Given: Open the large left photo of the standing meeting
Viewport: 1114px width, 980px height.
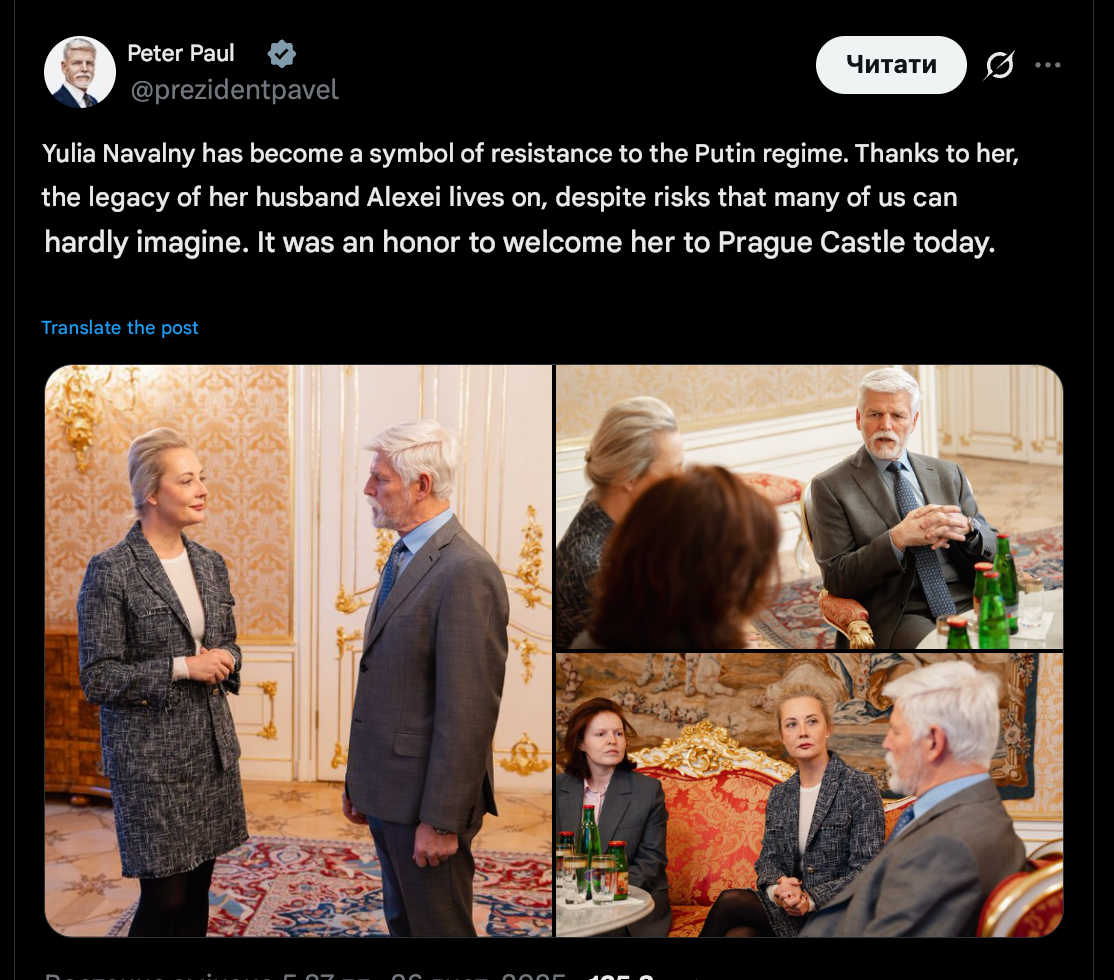Looking at the screenshot, I should coord(298,650).
